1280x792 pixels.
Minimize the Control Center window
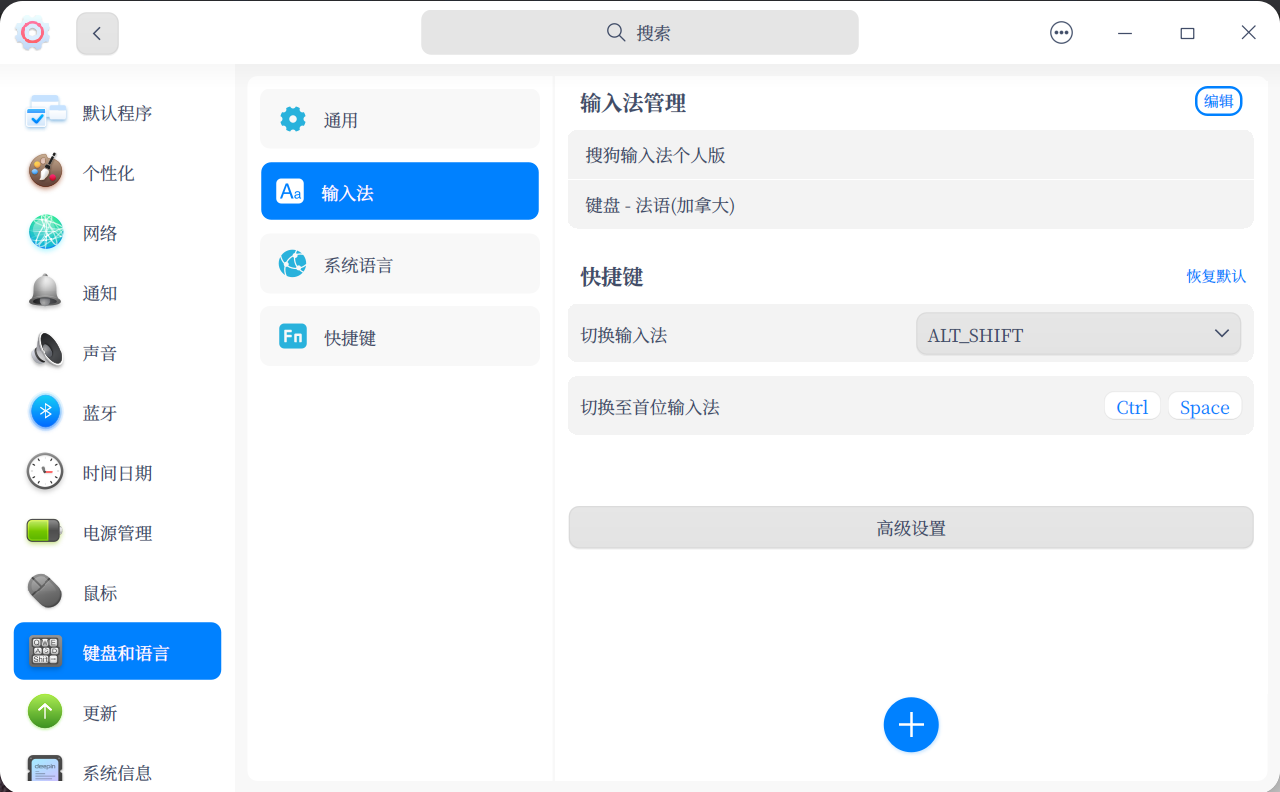(1125, 33)
